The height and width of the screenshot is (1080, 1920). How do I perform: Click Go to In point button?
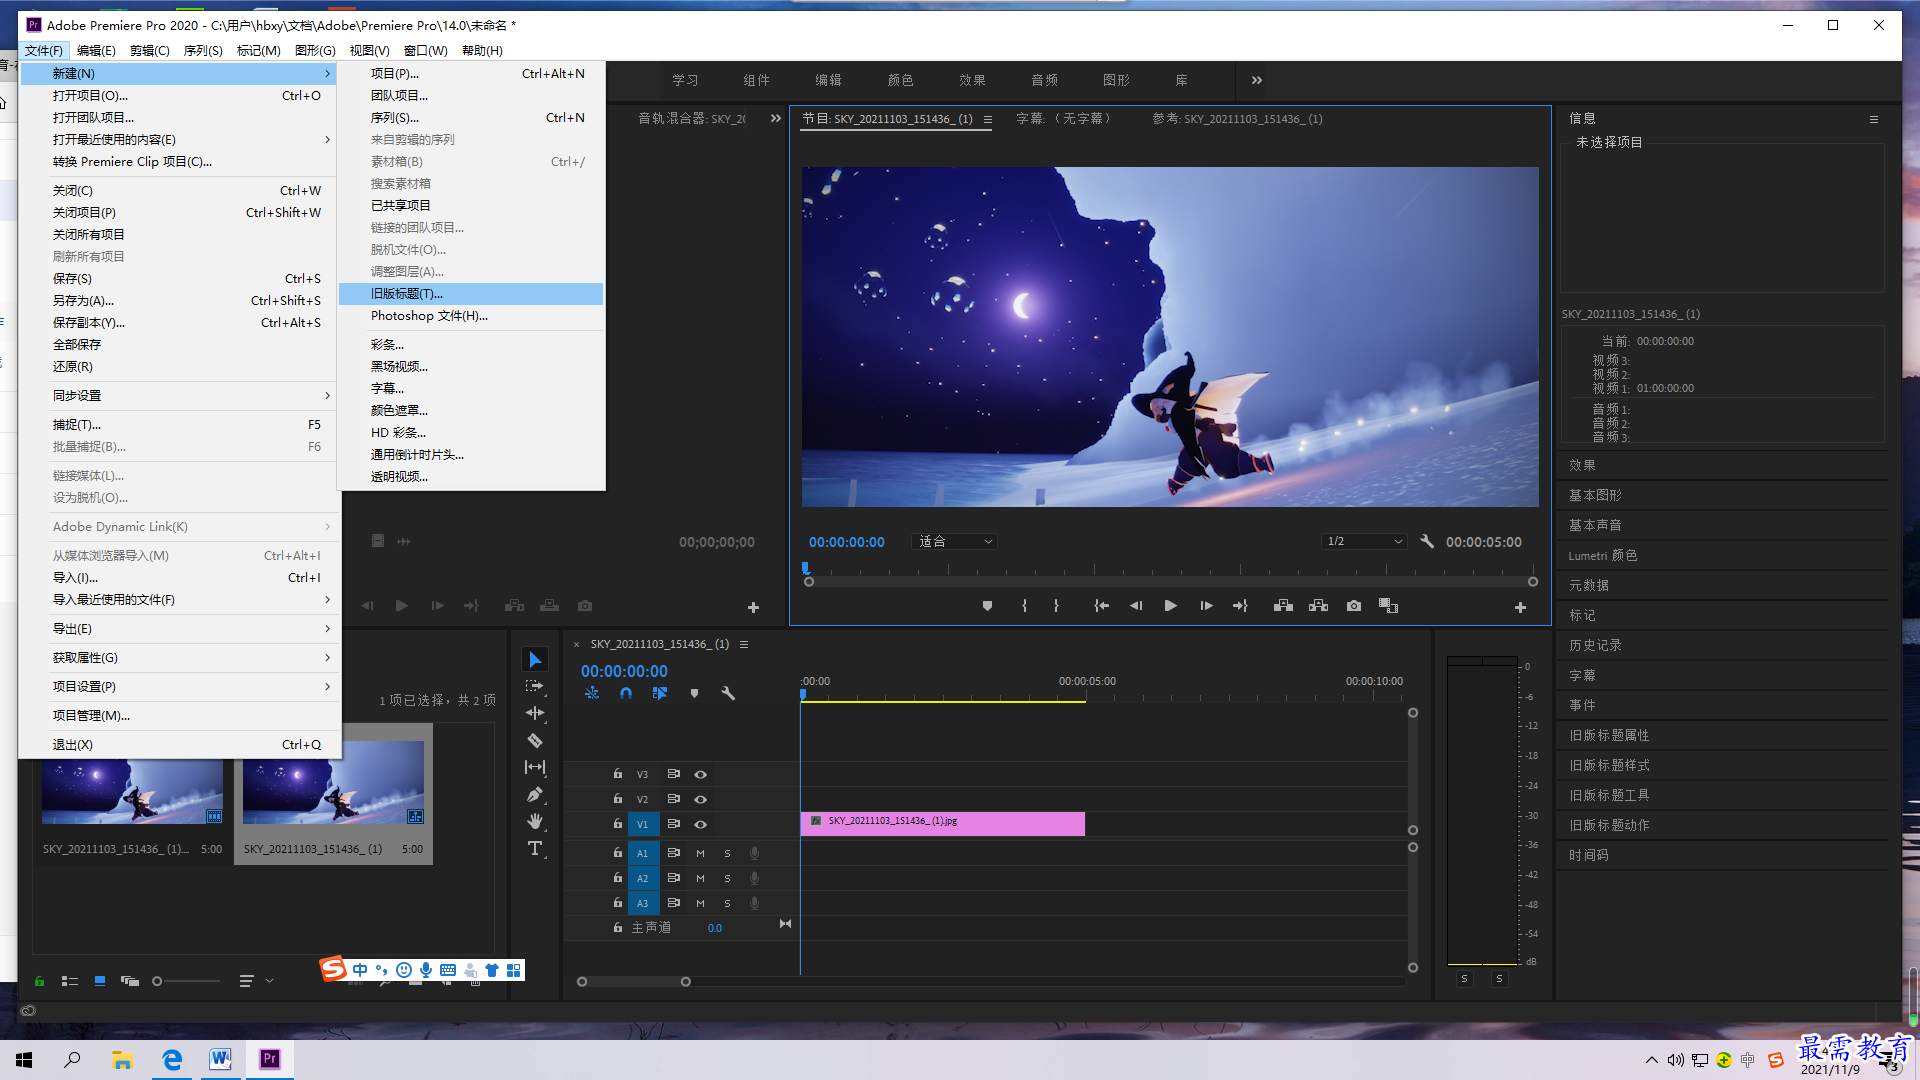pyautogui.click(x=1101, y=606)
